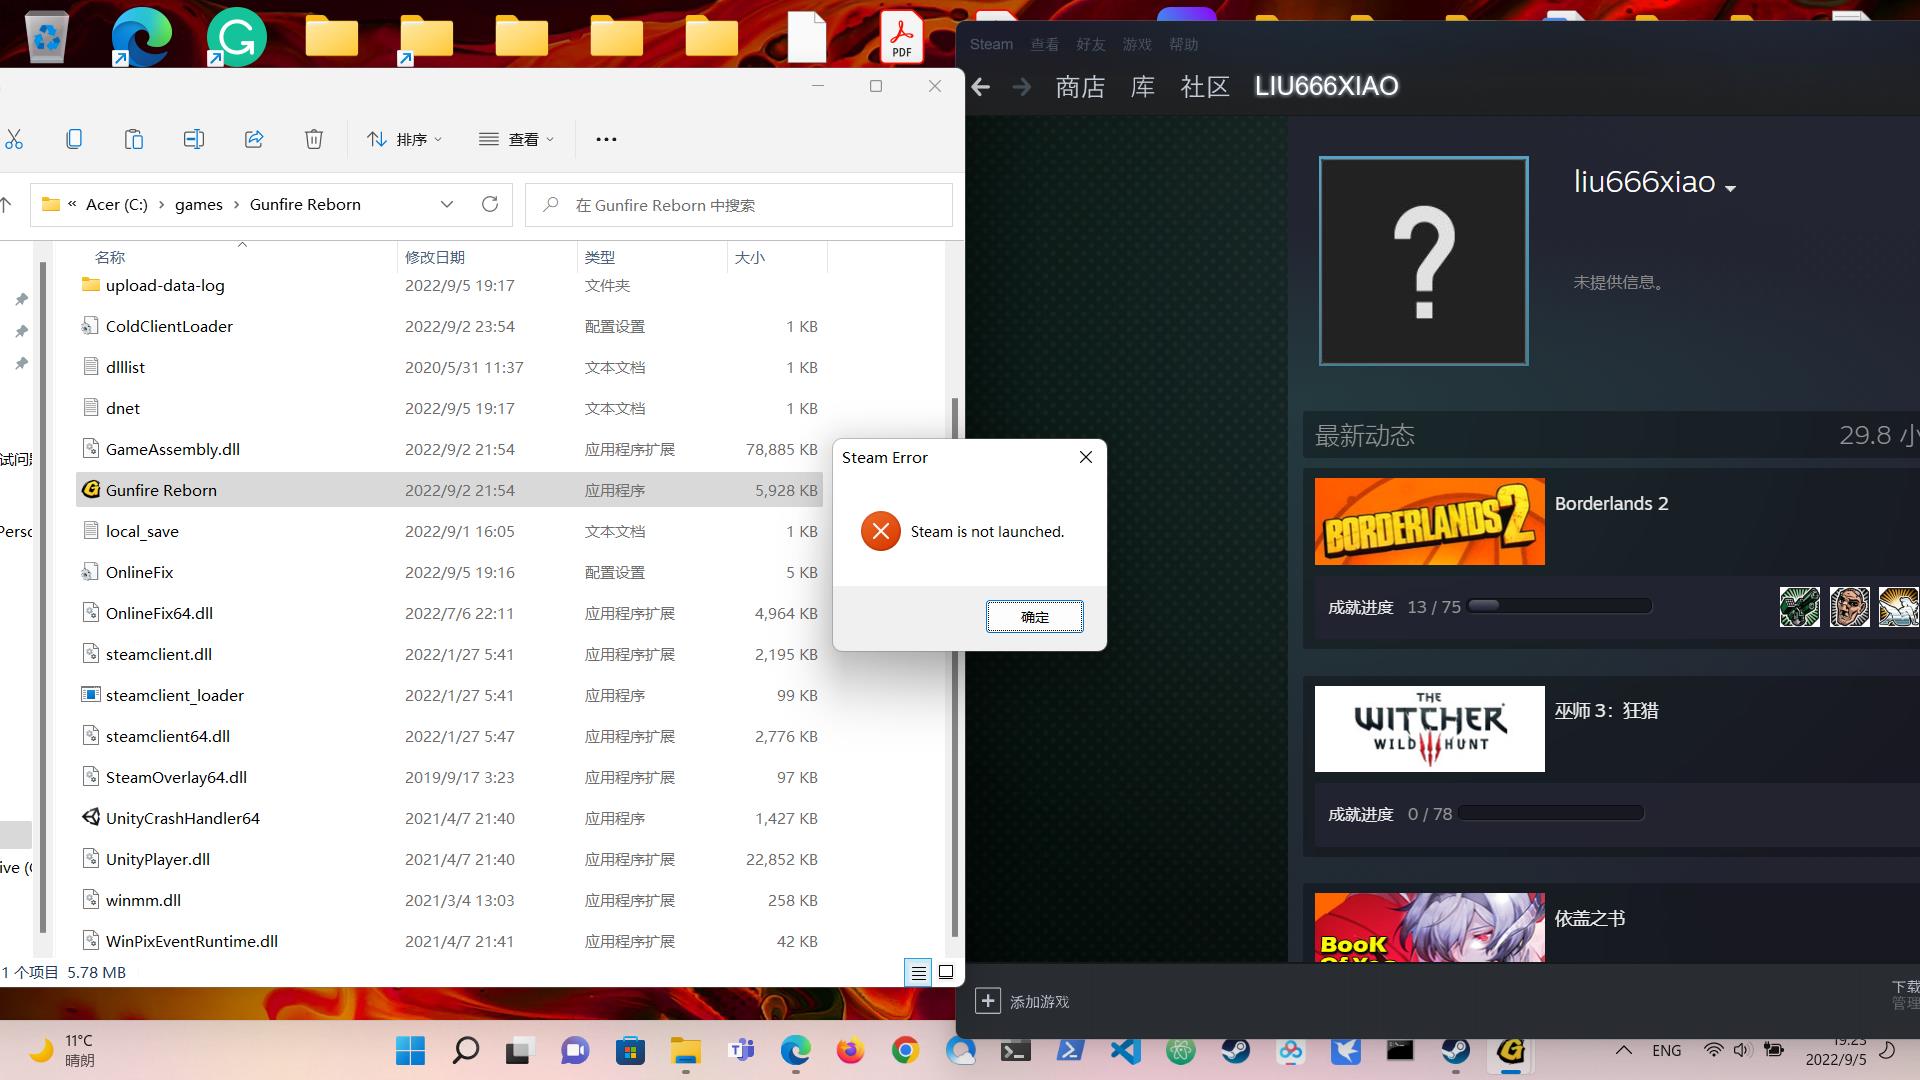Click the paste clipboard icon
The height and width of the screenshot is (1080, 1920).
click(134, 139)
